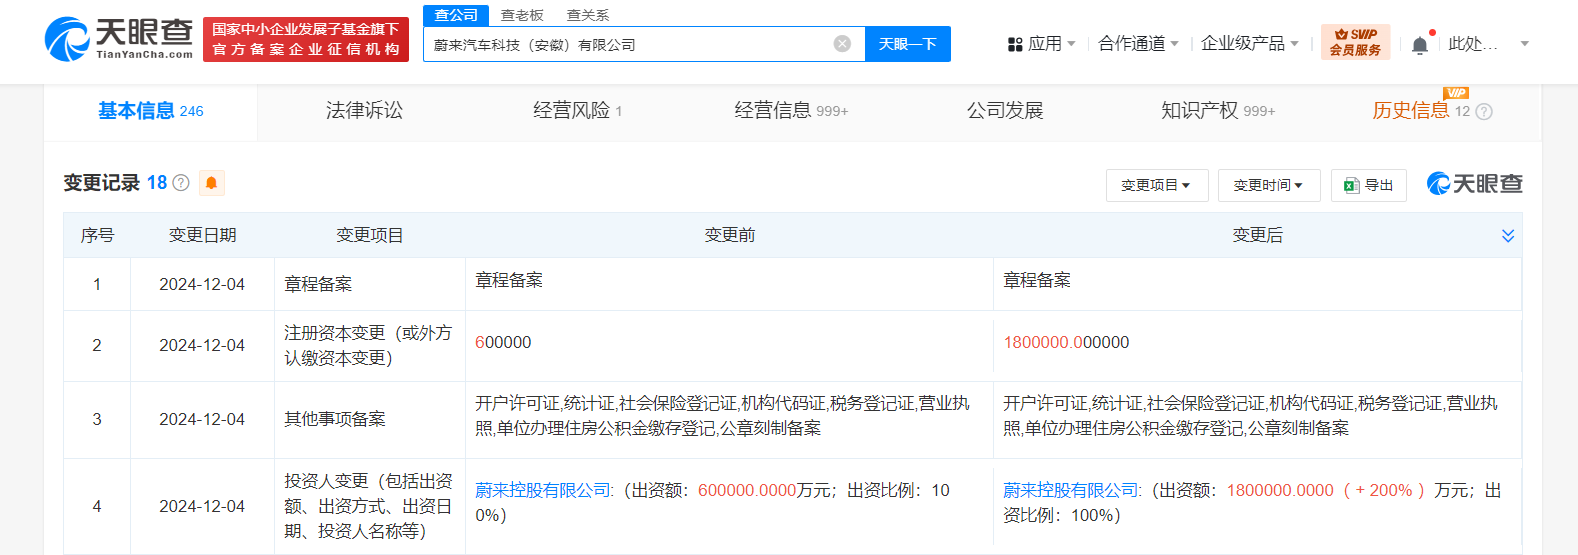Expand 合作通道 menu

point(1138,44)
